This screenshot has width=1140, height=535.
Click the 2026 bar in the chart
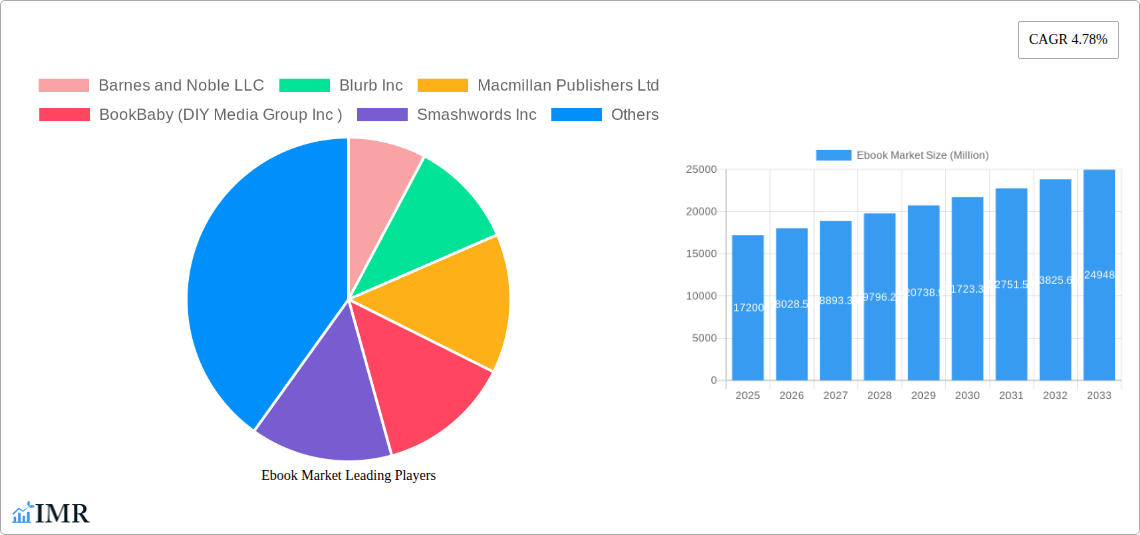(792, 304)
